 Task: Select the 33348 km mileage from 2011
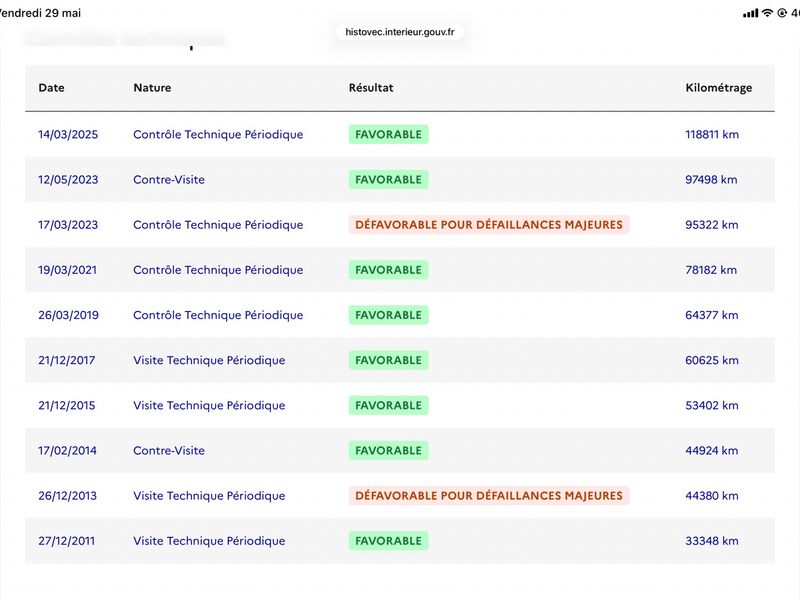[x=712, y=541]
